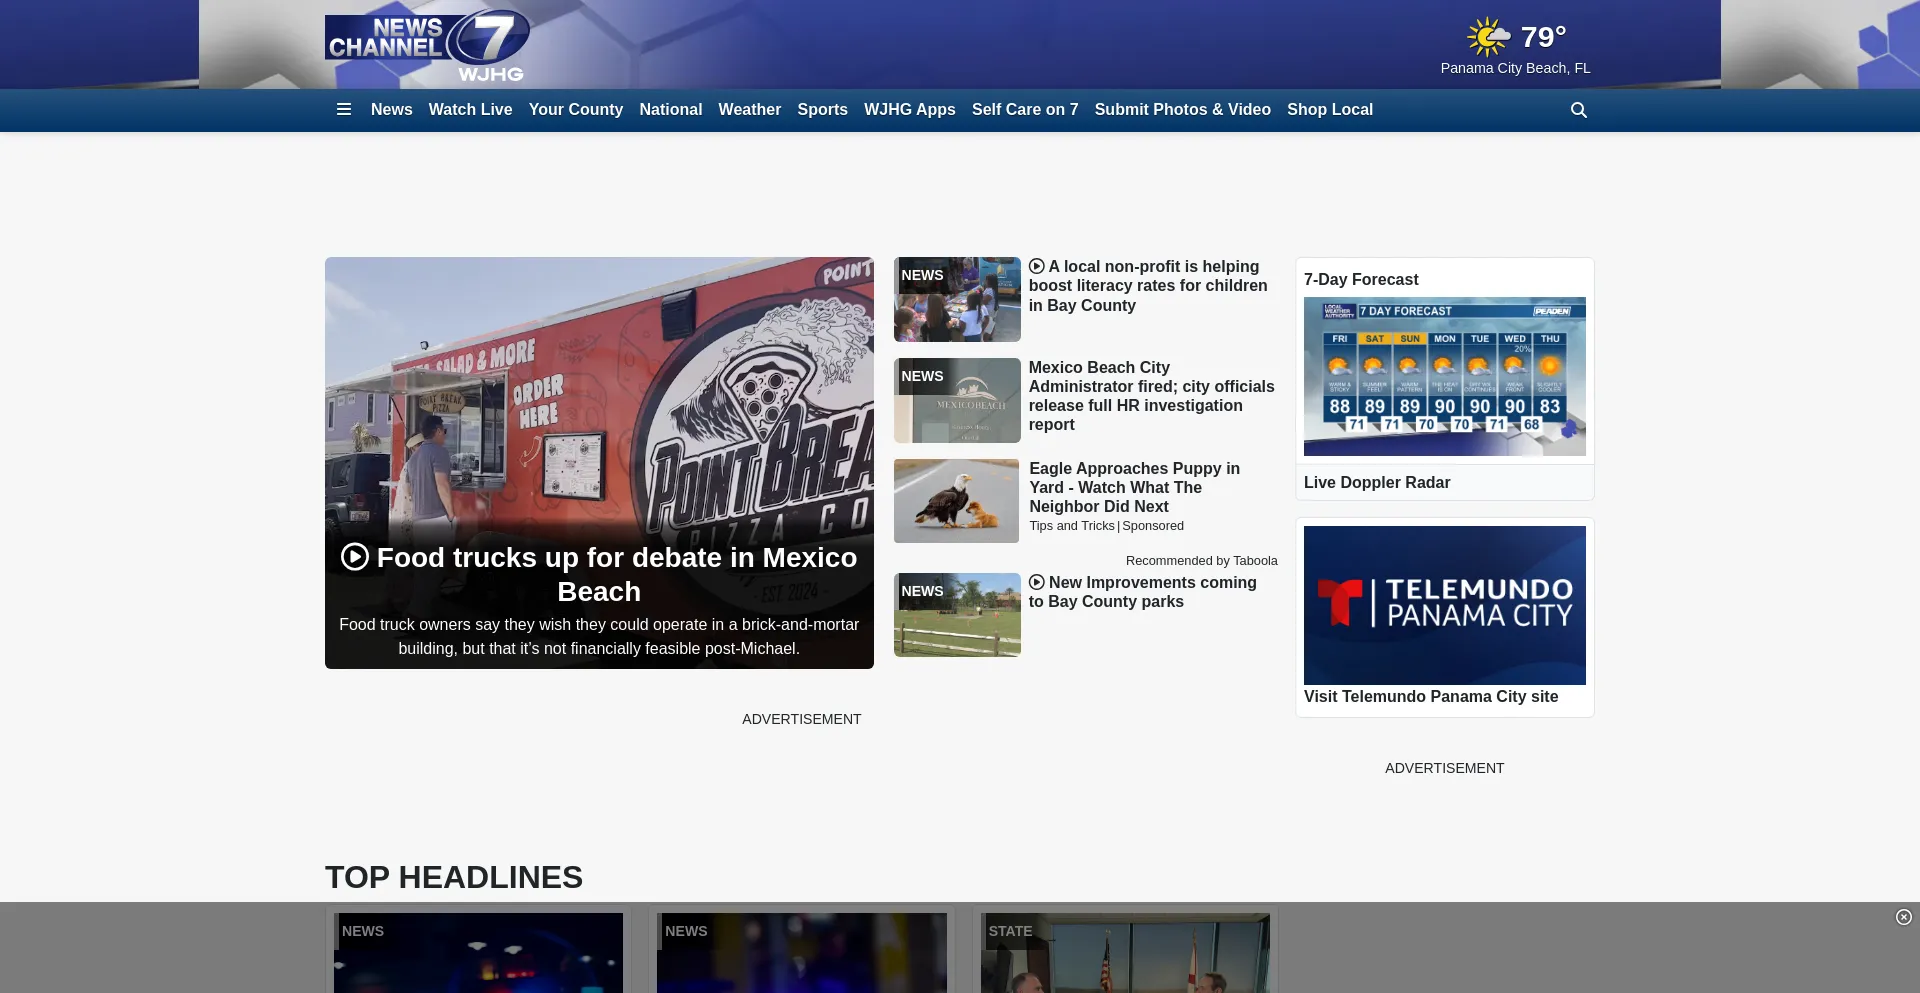Visit Telemundo Panama City site link
Screen dimensions: 1920x993
tap(1430, 696)
